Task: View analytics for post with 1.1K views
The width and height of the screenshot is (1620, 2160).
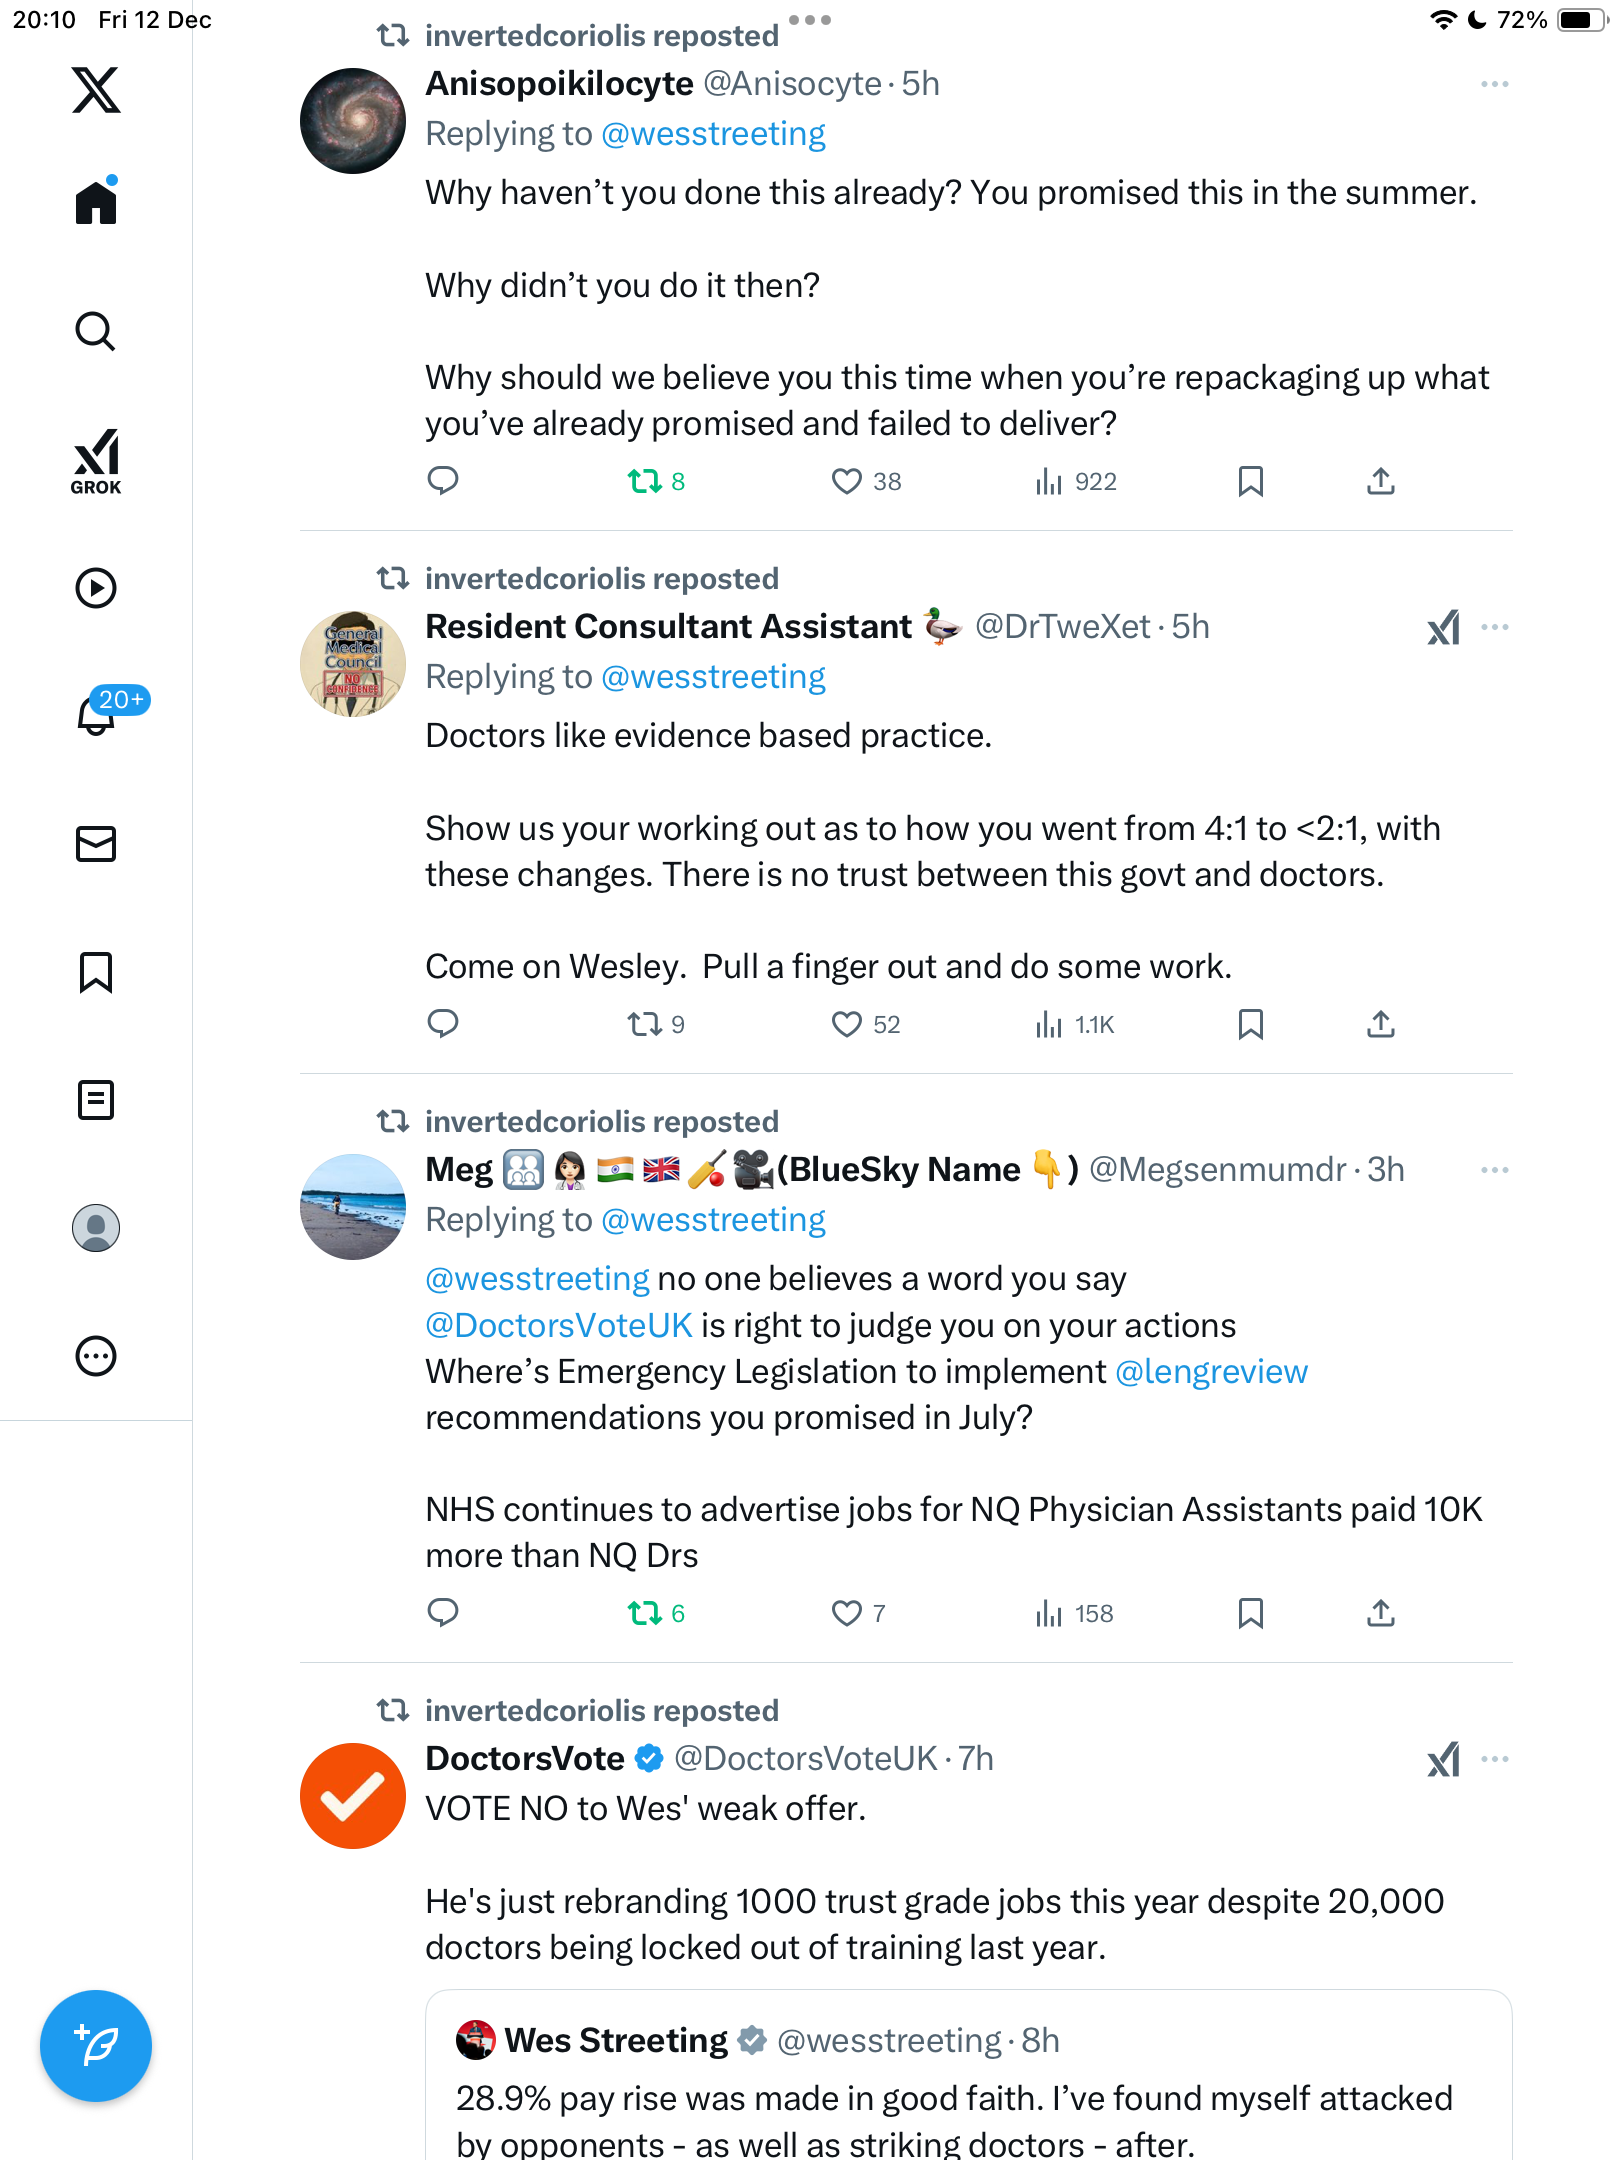Action: (1075, 1025)
